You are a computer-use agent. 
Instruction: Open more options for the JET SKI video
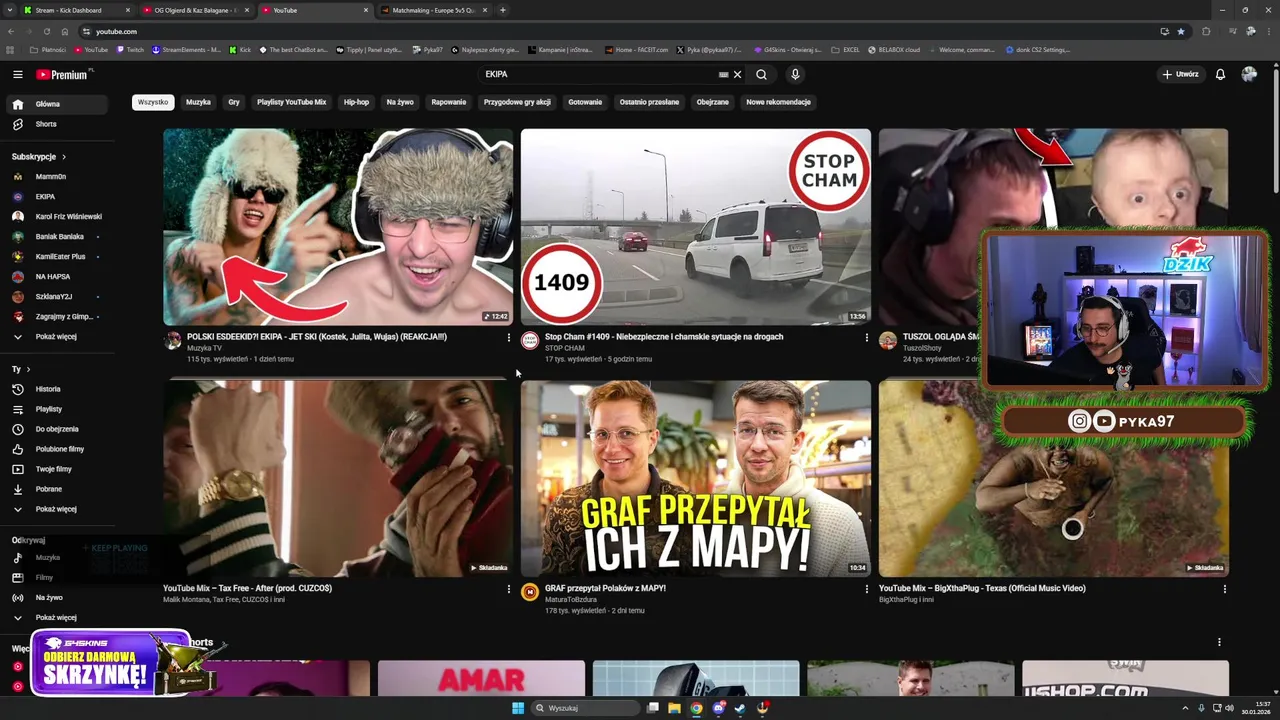509,338
